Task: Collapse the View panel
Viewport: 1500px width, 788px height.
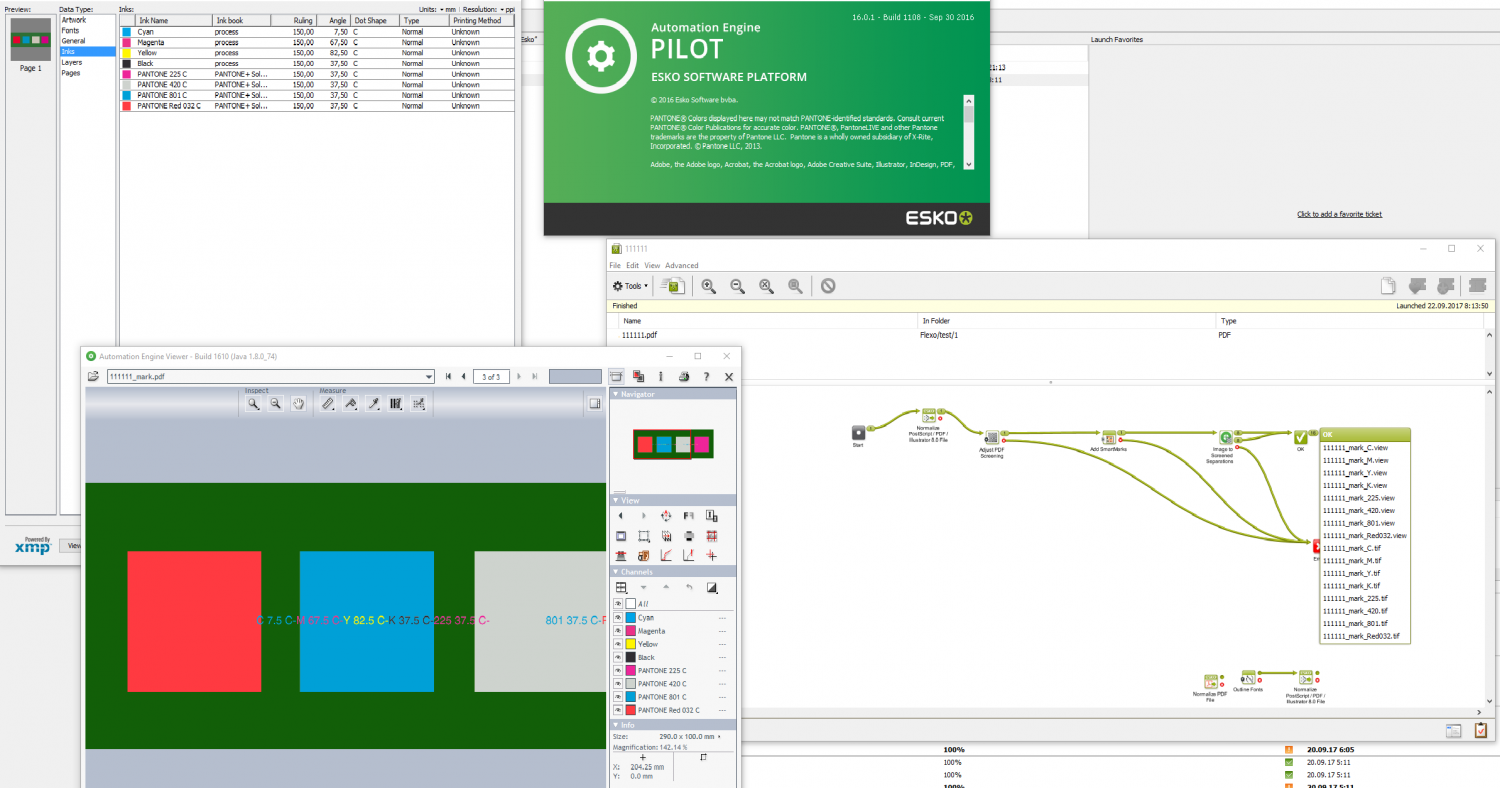Action: click(x=615, y=500)
